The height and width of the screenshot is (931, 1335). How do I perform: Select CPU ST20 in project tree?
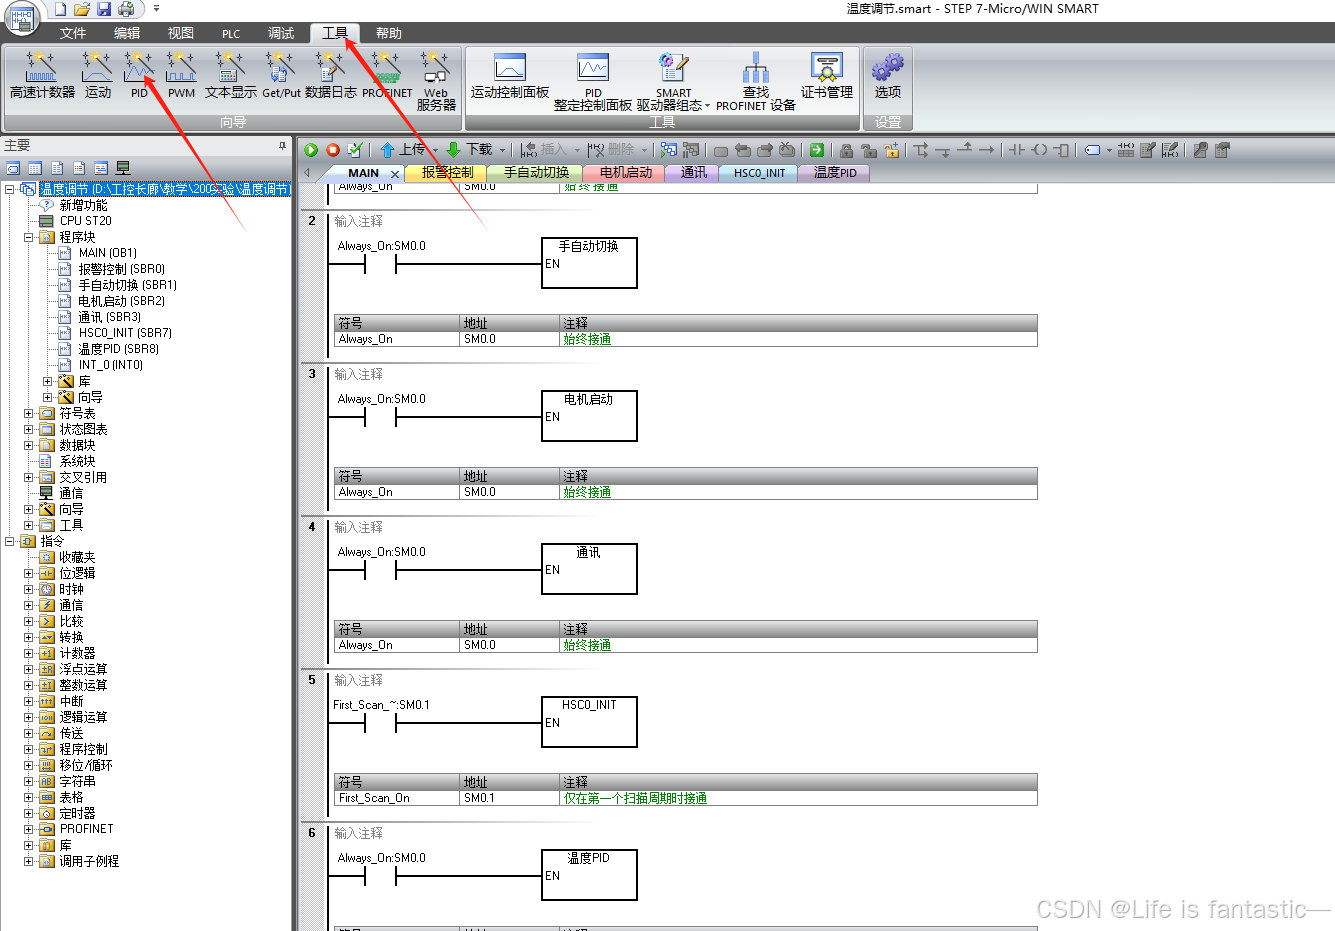click(x=85, y=221)
